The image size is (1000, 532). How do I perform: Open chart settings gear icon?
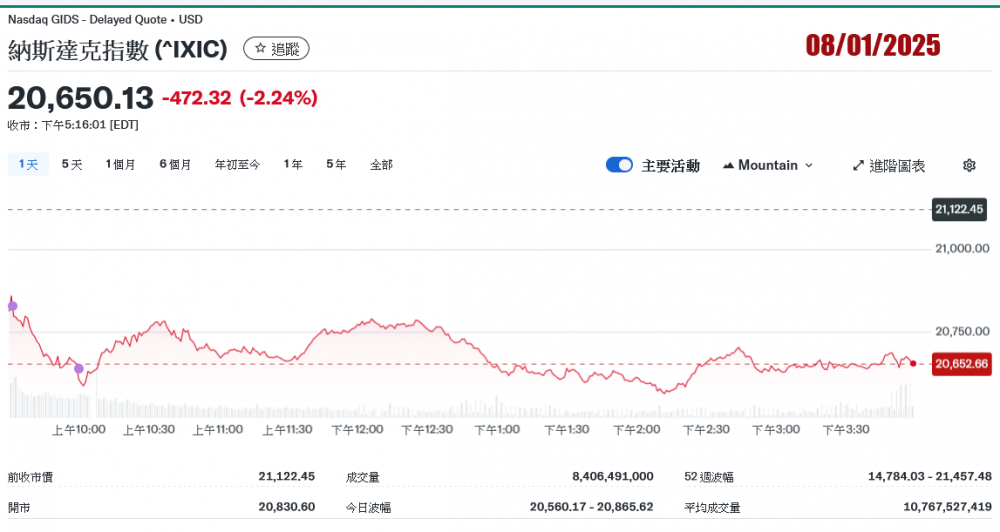point(968,165)
